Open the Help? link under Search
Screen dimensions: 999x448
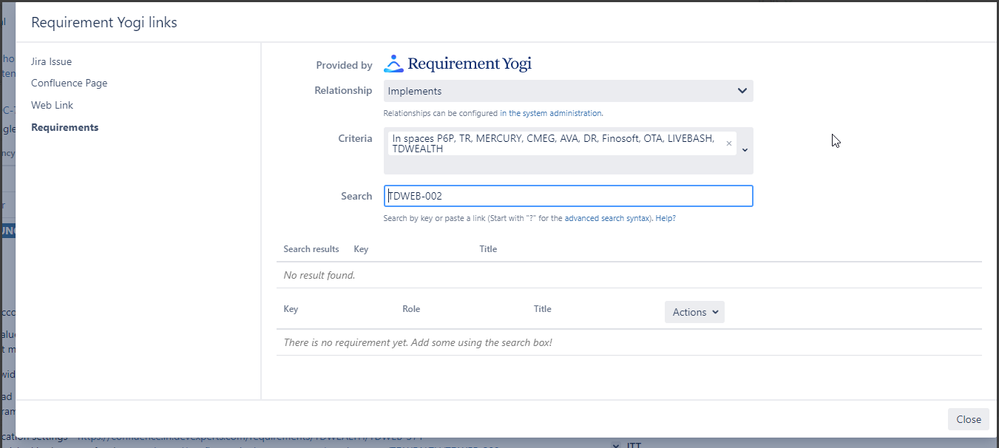tap(665, 218)
